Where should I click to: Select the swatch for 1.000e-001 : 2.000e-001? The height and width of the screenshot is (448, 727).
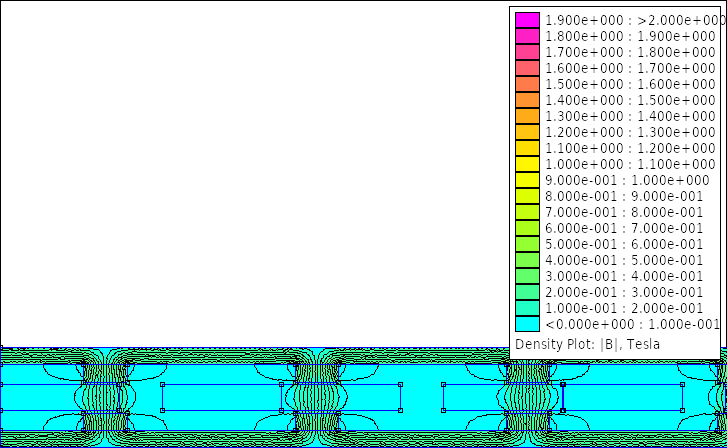[x=527, y=308]
